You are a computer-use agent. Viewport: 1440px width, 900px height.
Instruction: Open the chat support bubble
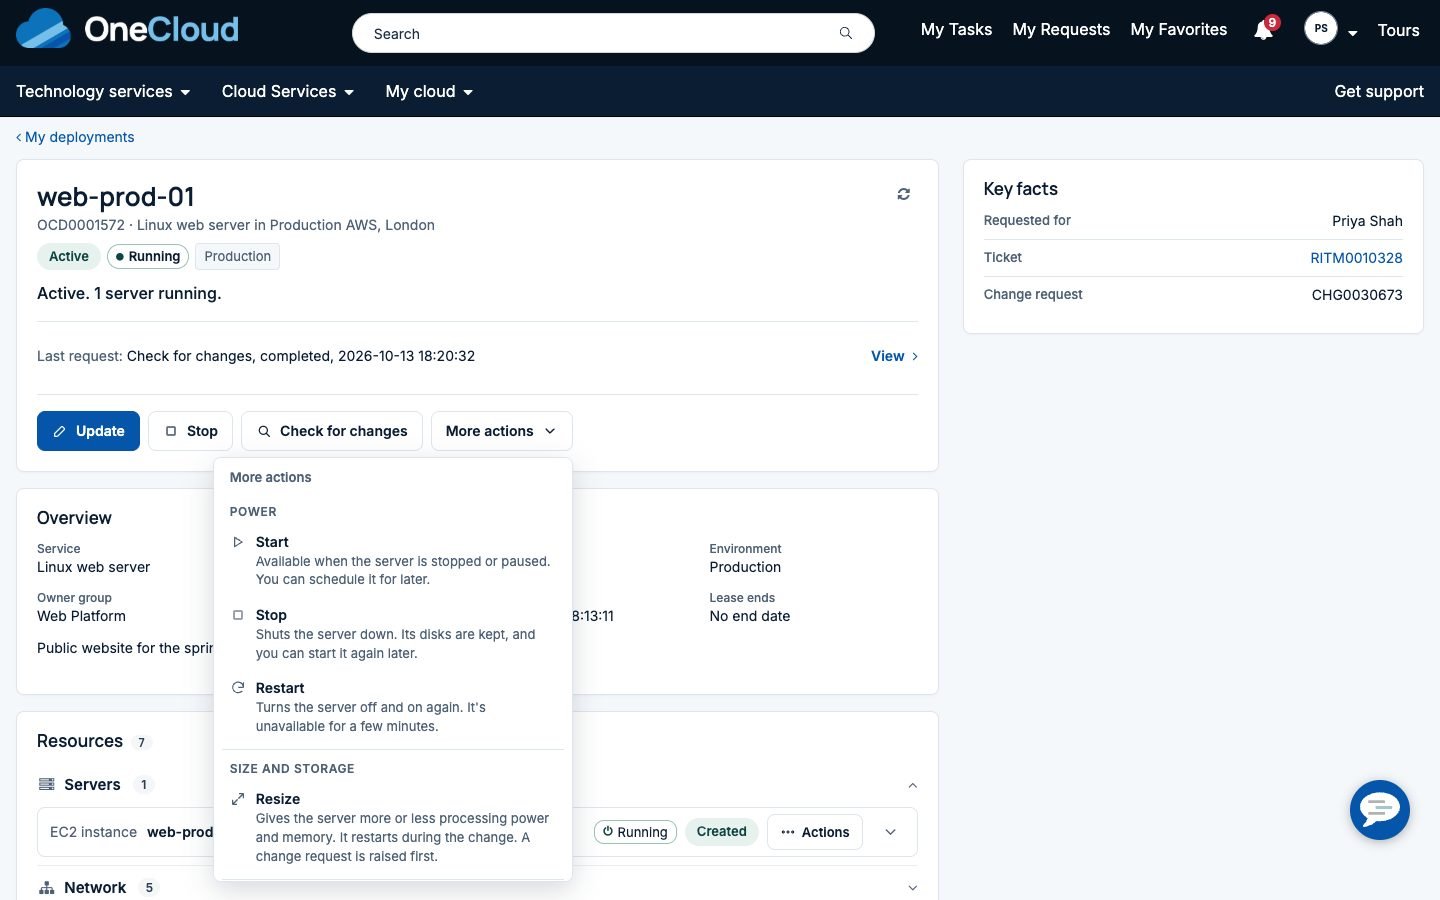pyautogui.click(x=1380, y=810)
